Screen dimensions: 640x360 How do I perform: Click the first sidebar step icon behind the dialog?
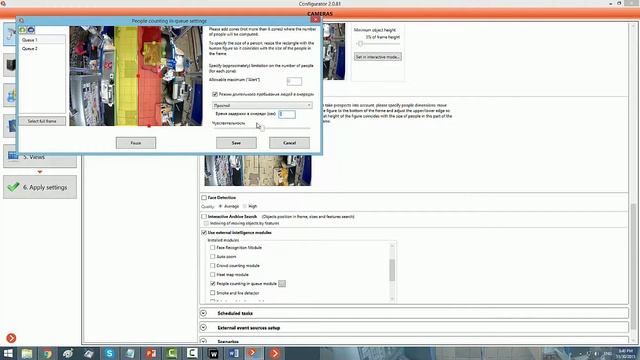tap(10, 34)
